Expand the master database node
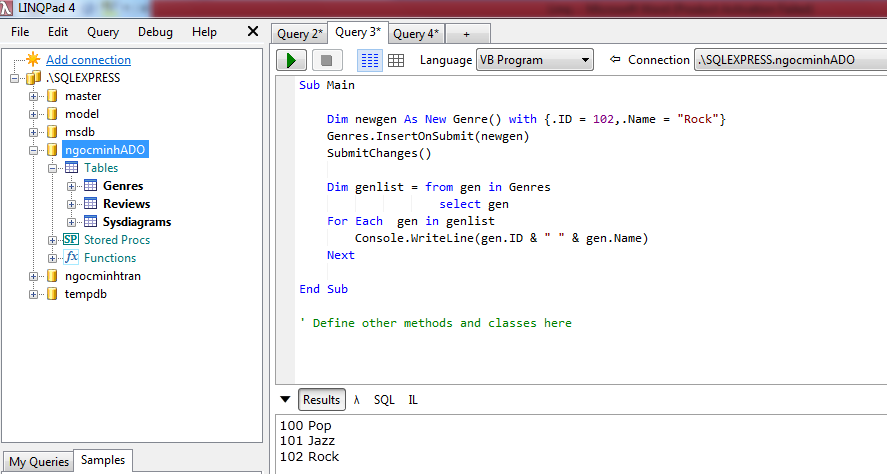The width and height of the screenshot is (887, 474). pyautogui.click(x=33, y=96)
